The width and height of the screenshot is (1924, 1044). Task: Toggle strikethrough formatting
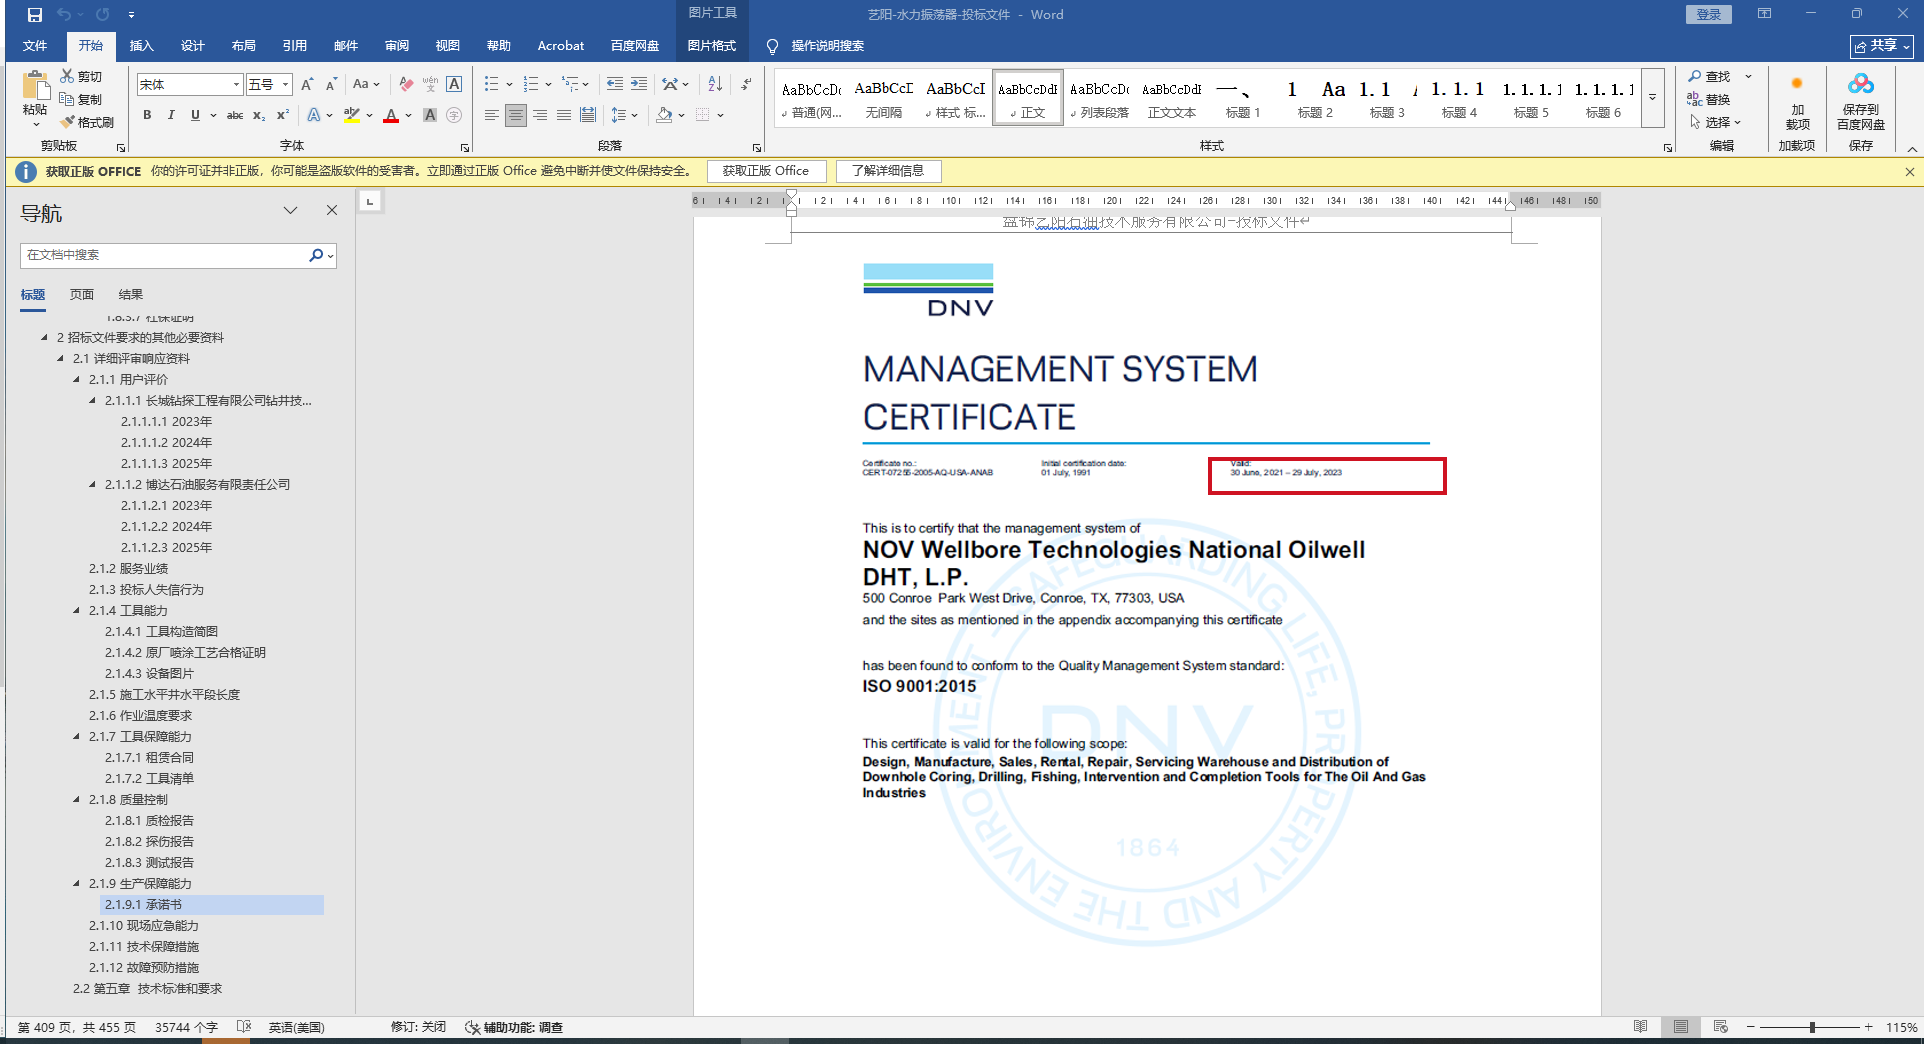tap(235, 115)
